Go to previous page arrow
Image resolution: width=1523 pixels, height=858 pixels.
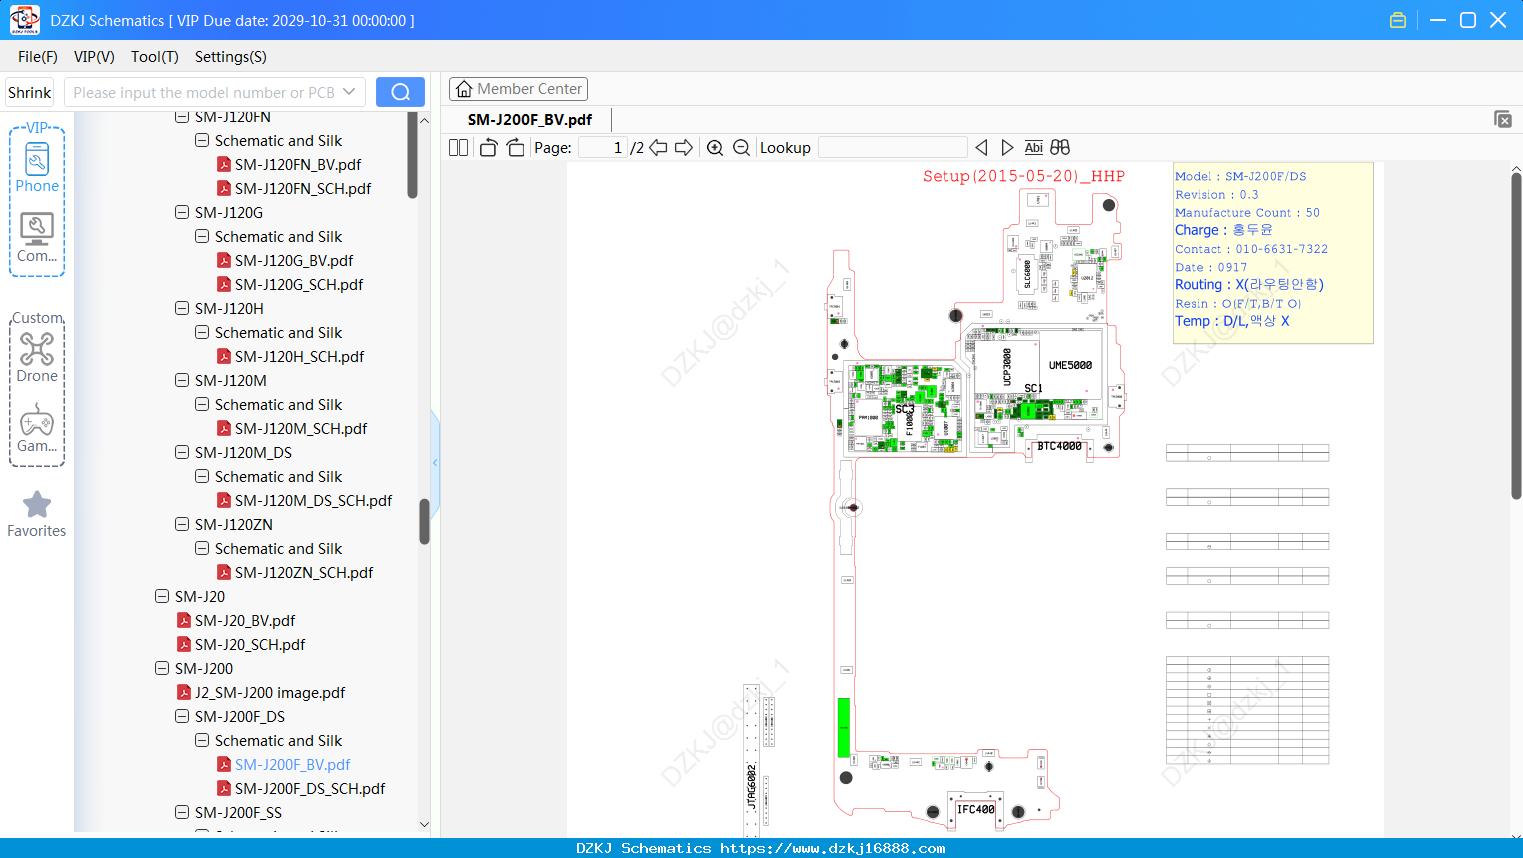pos(658,148)
